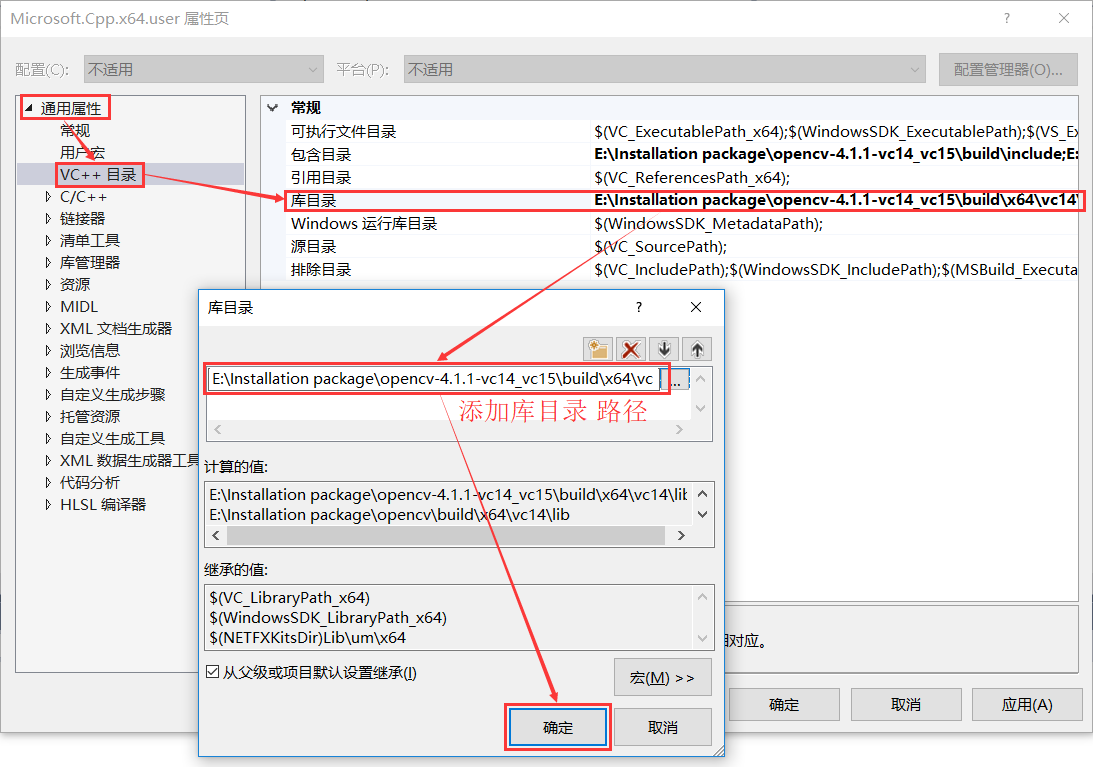The width and height of the screenshot is (1093, 767).
Task: Click the move line up arrow icon
Action: (x=697, y=349)
